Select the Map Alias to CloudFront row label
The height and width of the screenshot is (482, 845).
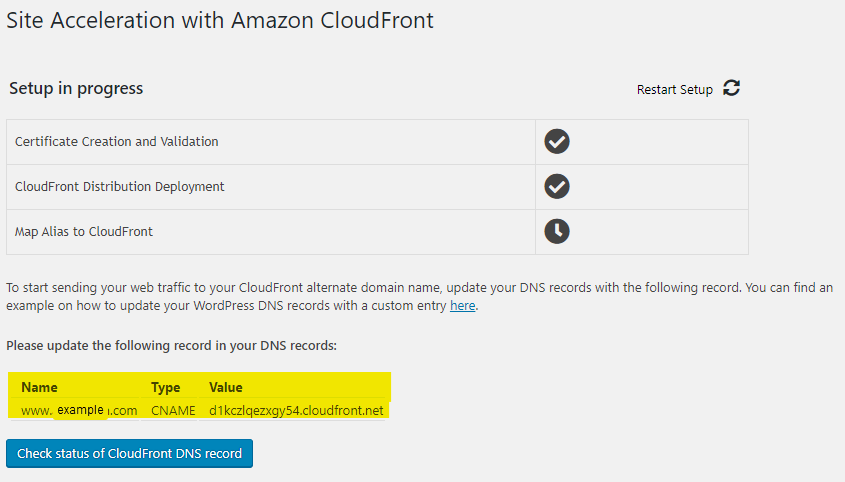(84, 231)
